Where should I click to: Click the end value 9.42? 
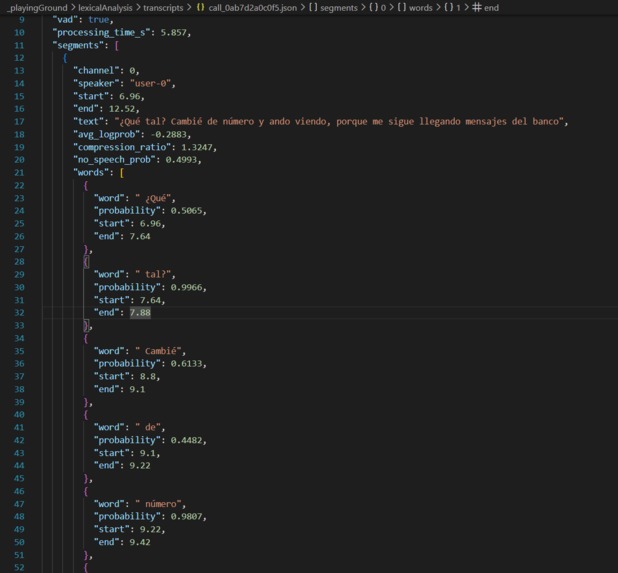point(140,542)
